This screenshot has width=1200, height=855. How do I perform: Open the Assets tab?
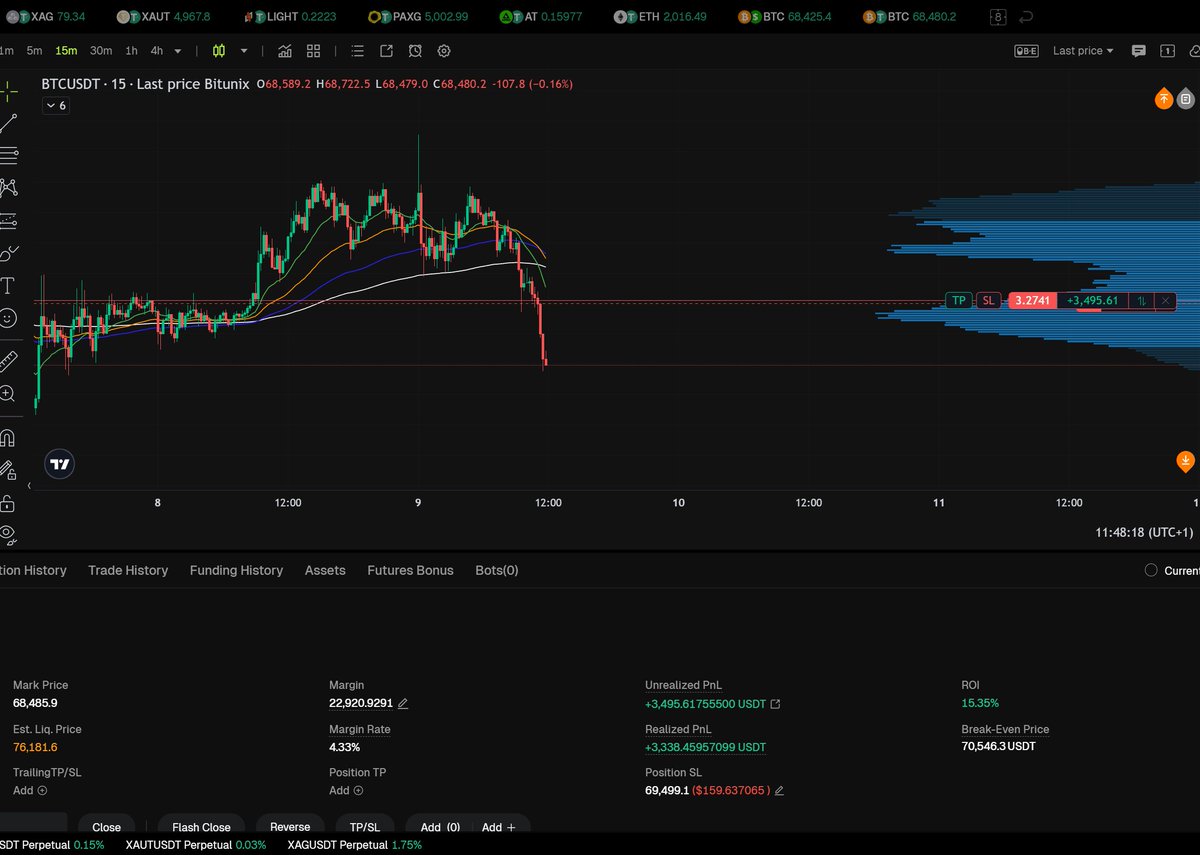pyautogui.click(x=325, y=570)
